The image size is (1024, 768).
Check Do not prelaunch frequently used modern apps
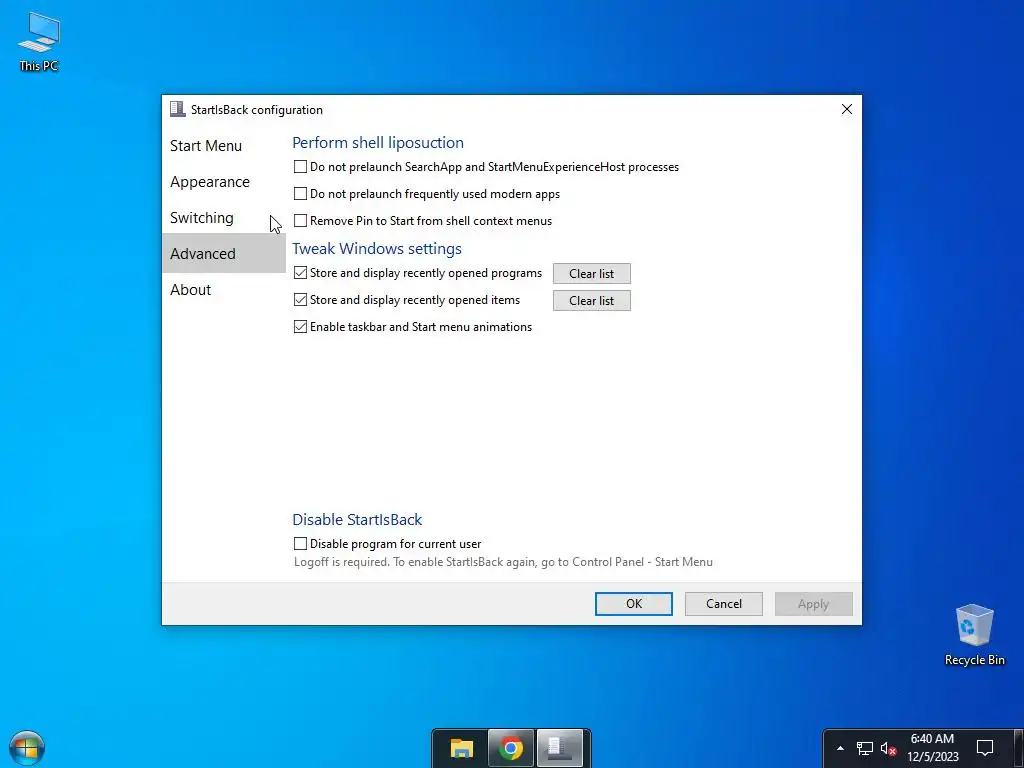pos(300,194)
